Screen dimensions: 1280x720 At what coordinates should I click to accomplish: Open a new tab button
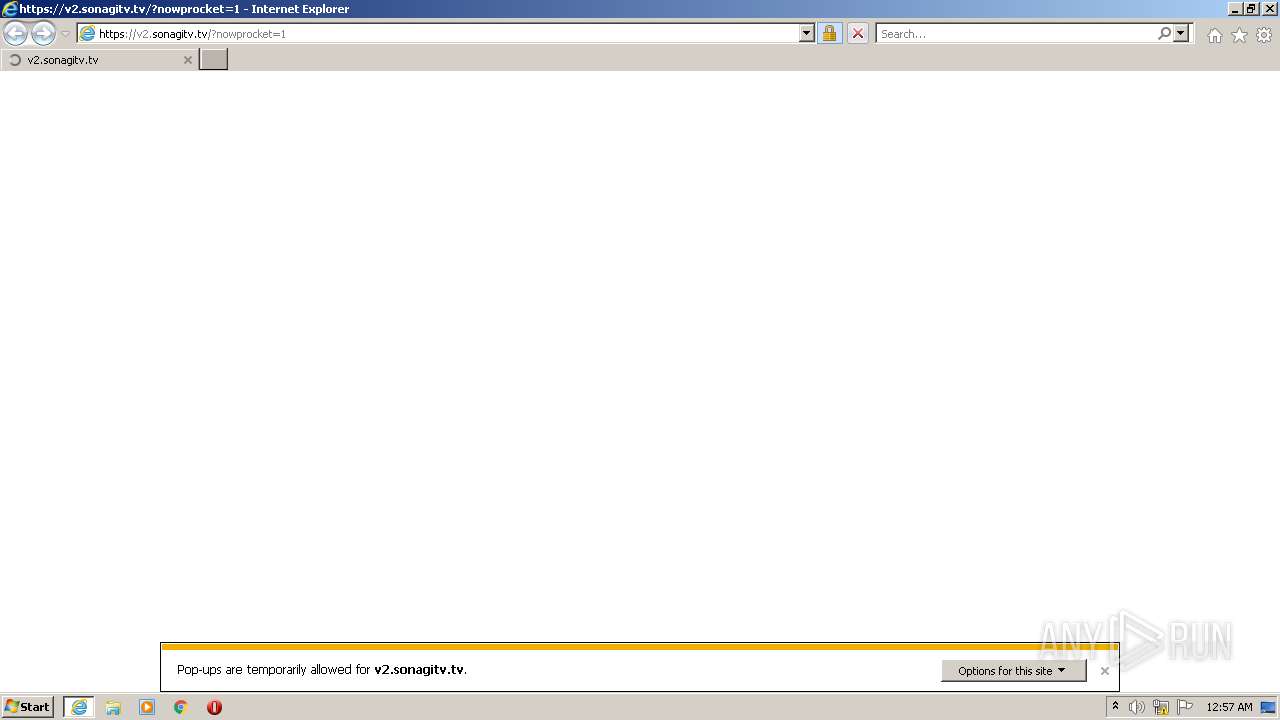tap(214, 60)
